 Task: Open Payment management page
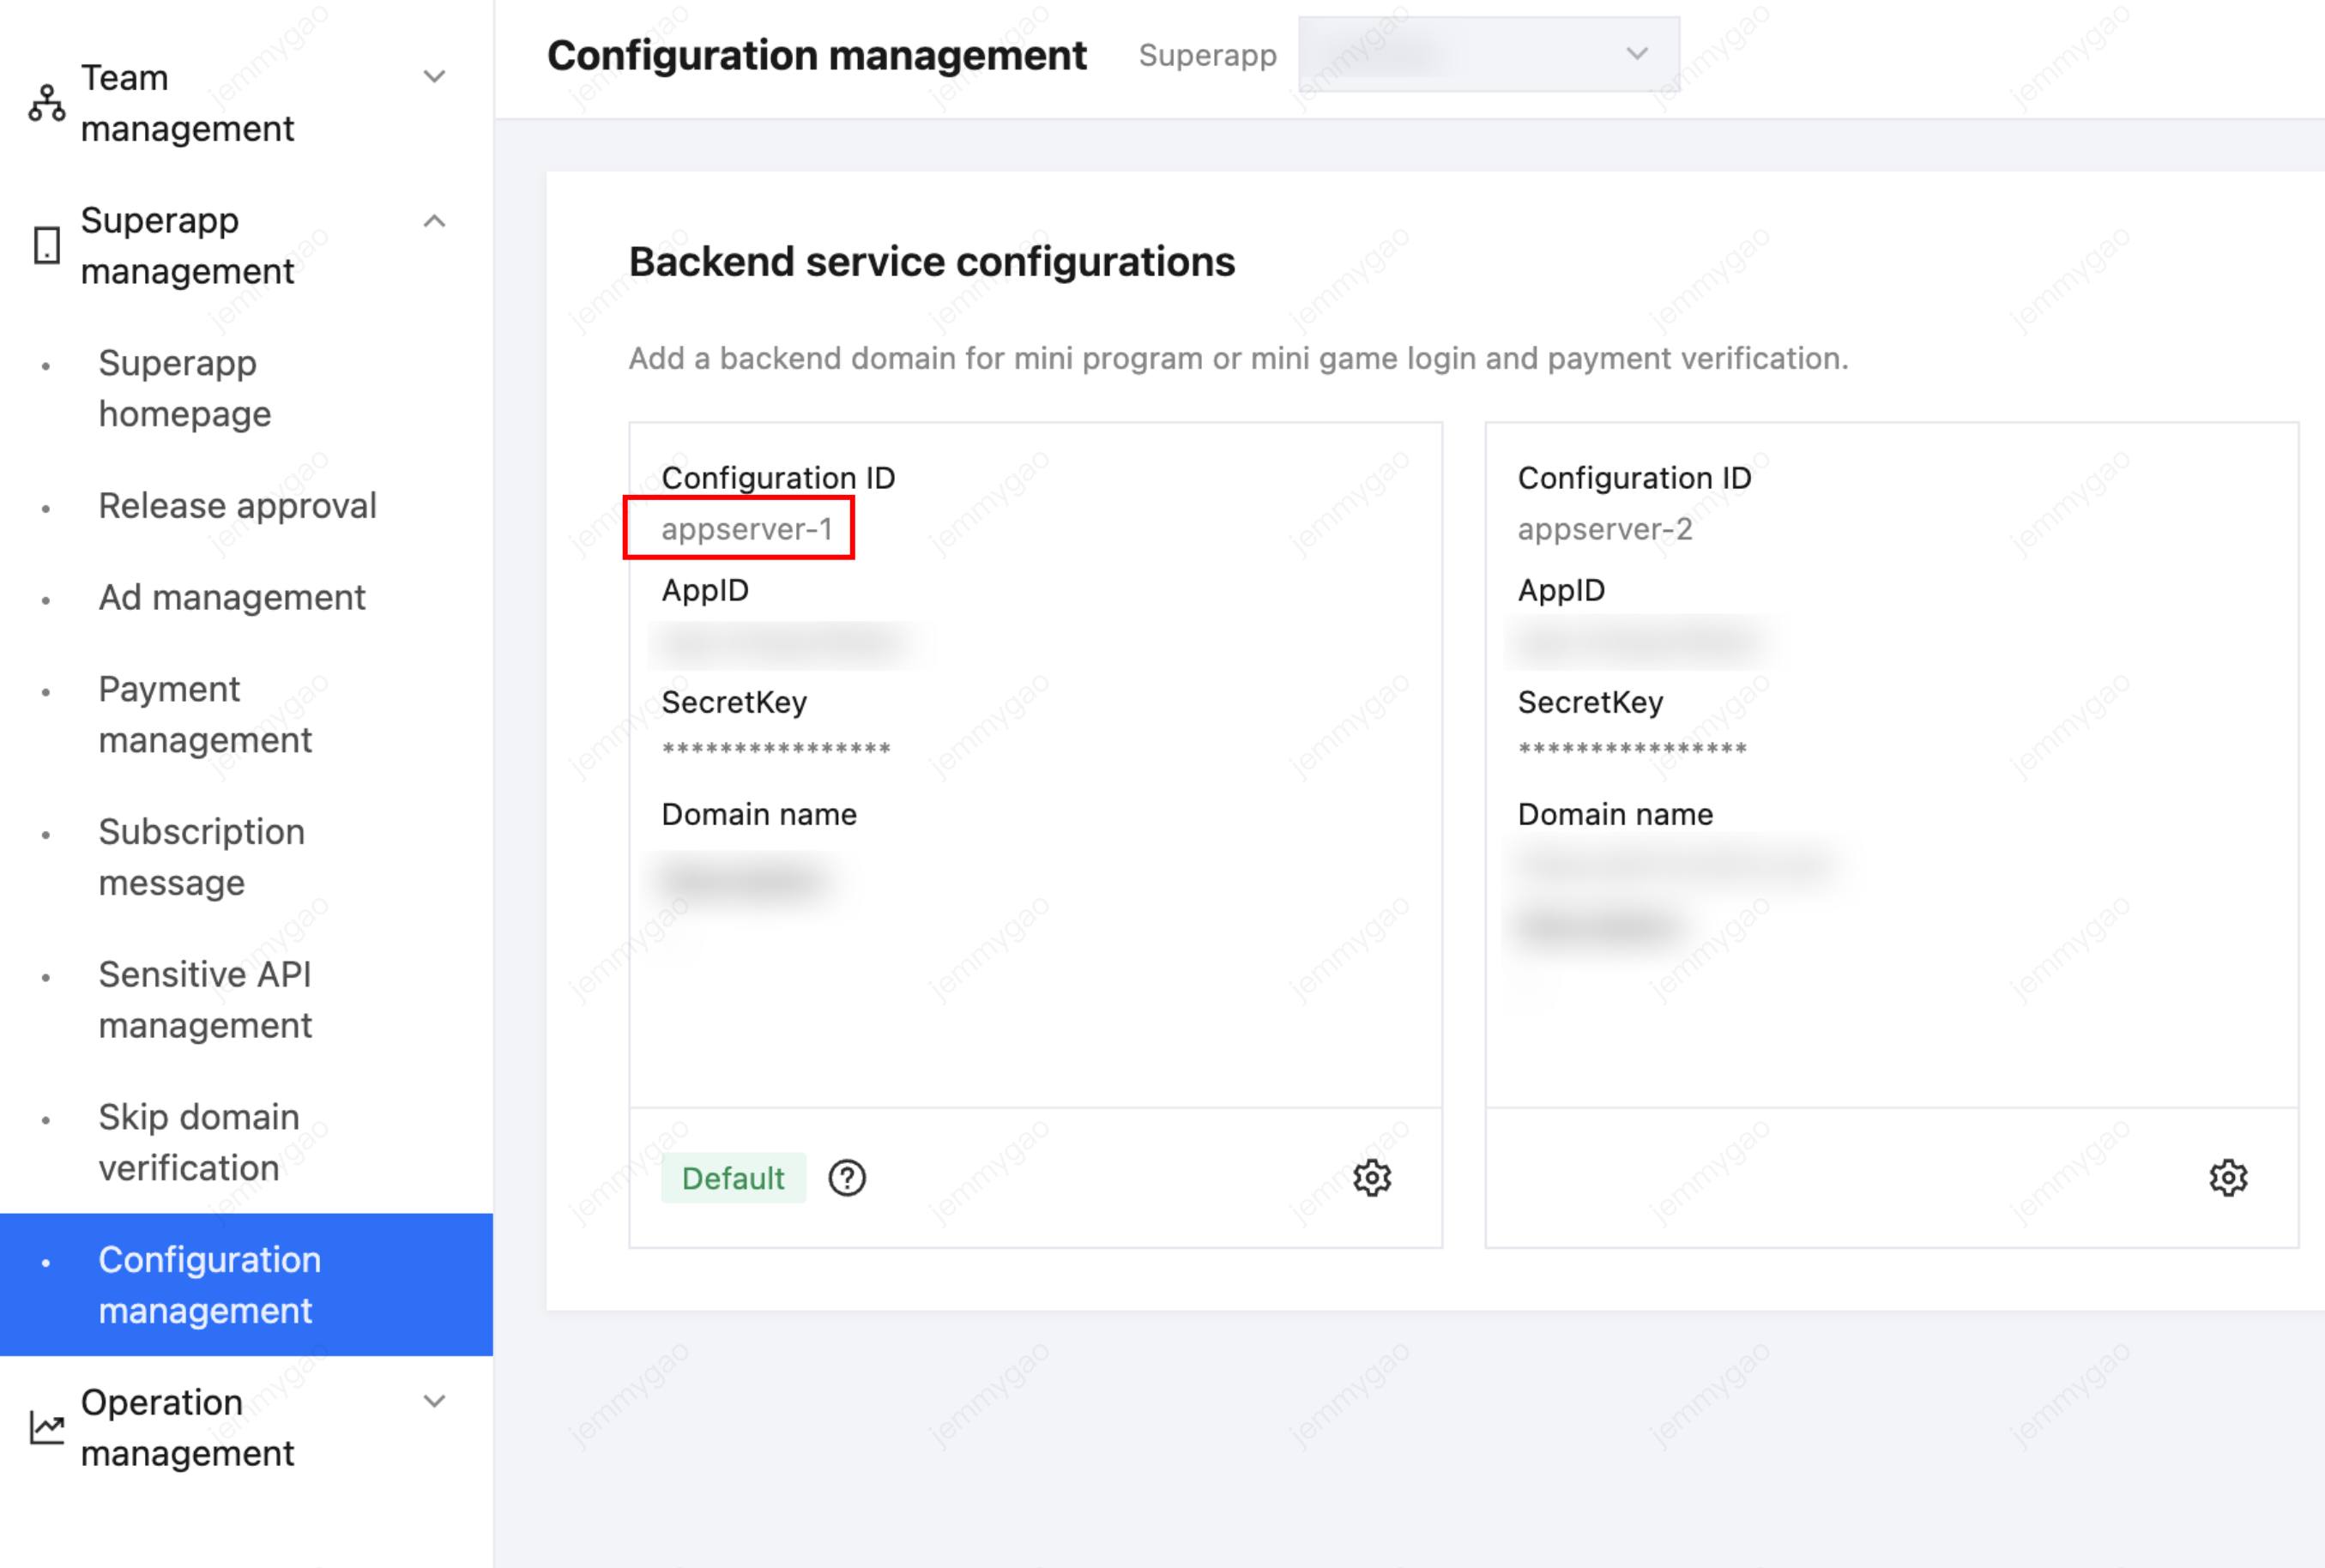205,714
